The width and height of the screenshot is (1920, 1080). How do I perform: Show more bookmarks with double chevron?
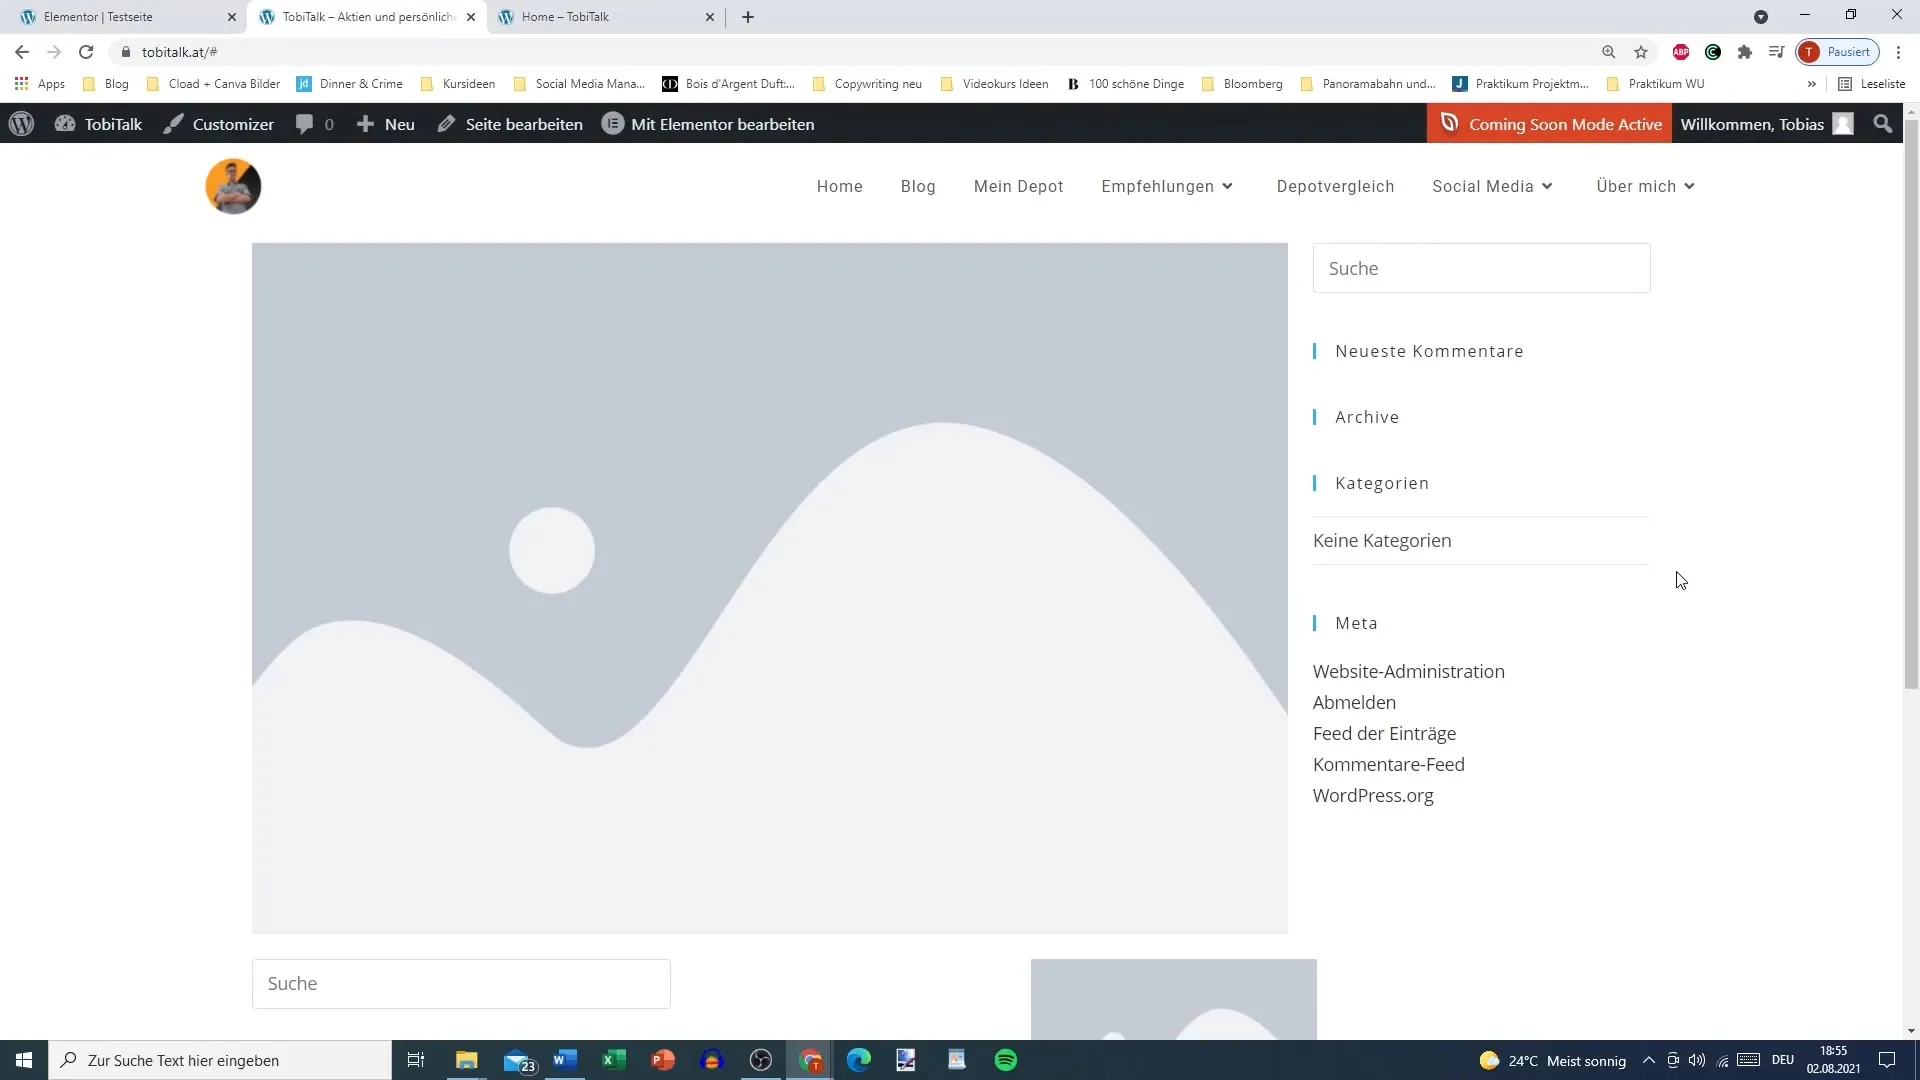[1811, 84]
